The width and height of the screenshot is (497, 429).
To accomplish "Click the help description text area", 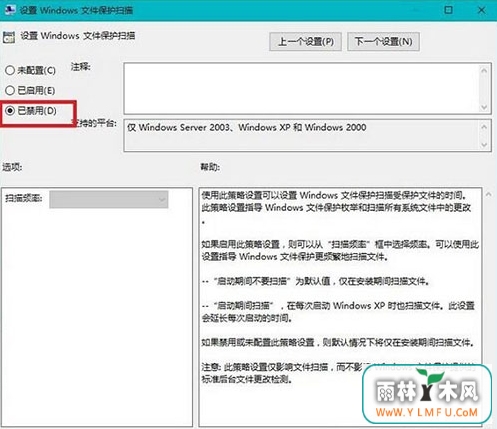I will (x=340, y=307).
